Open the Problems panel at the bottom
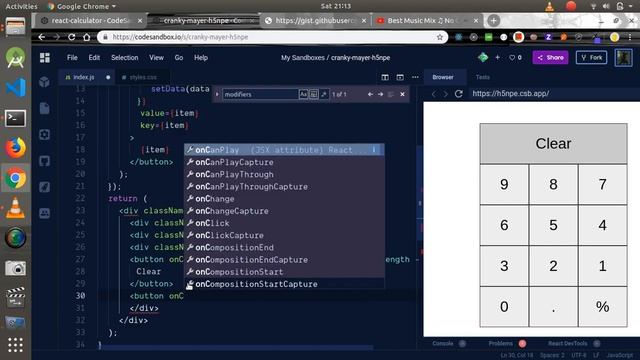 click(500, 344)
